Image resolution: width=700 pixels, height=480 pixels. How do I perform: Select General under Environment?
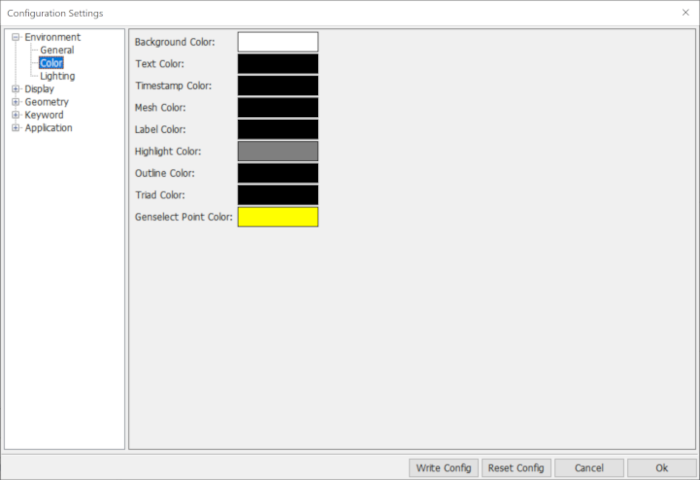point(57,50)
